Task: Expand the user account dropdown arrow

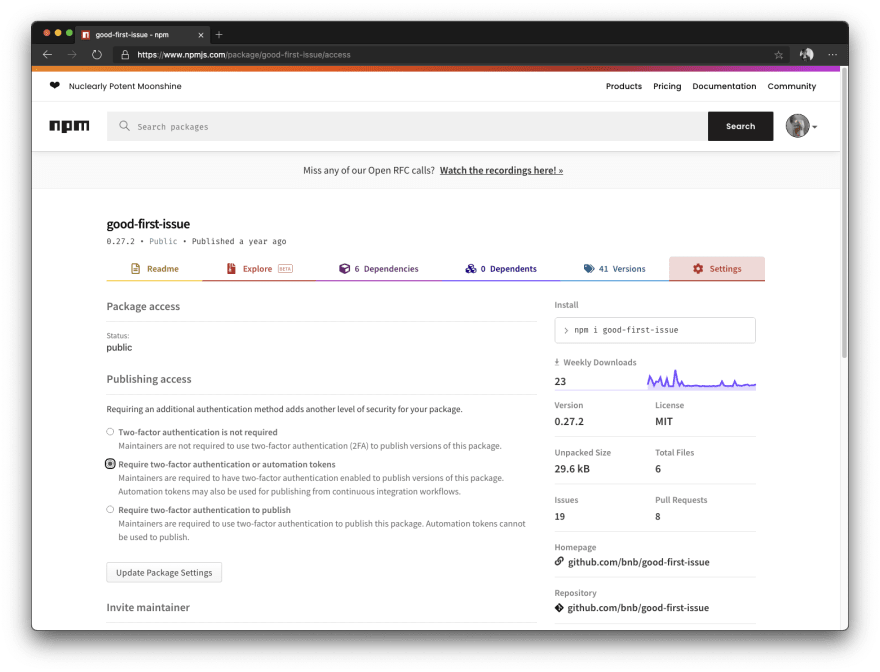Action: click(x=815, y=127)
